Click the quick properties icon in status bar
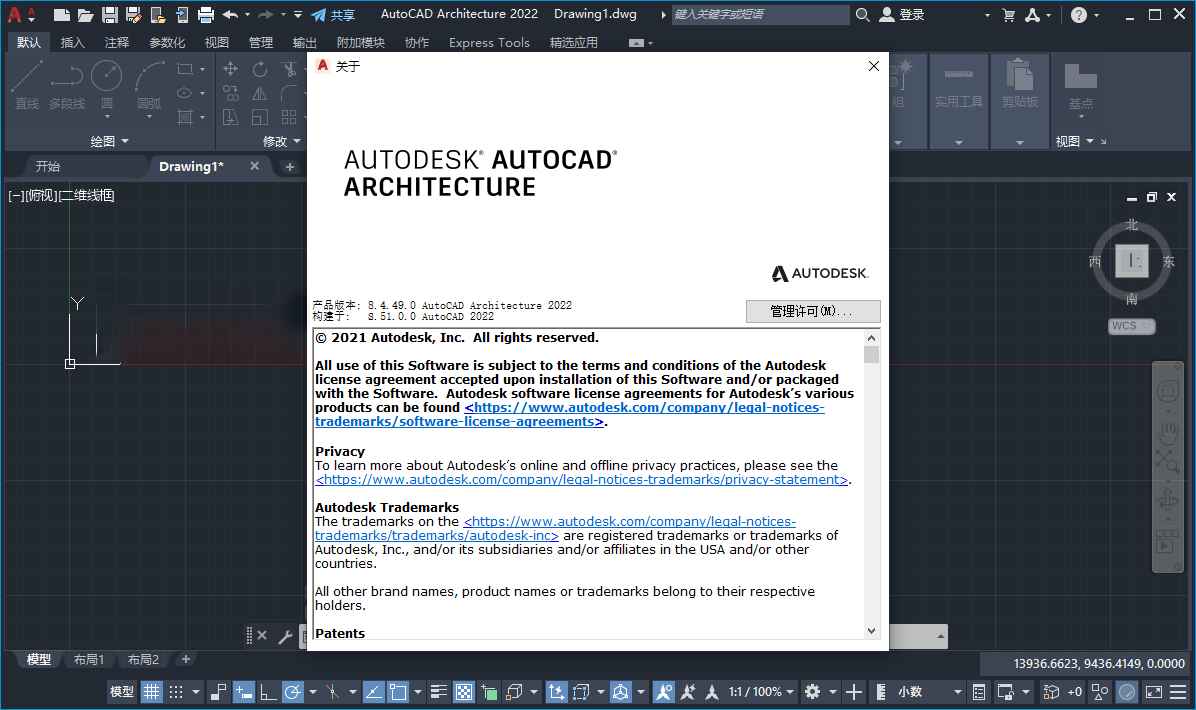 point(979,692)
